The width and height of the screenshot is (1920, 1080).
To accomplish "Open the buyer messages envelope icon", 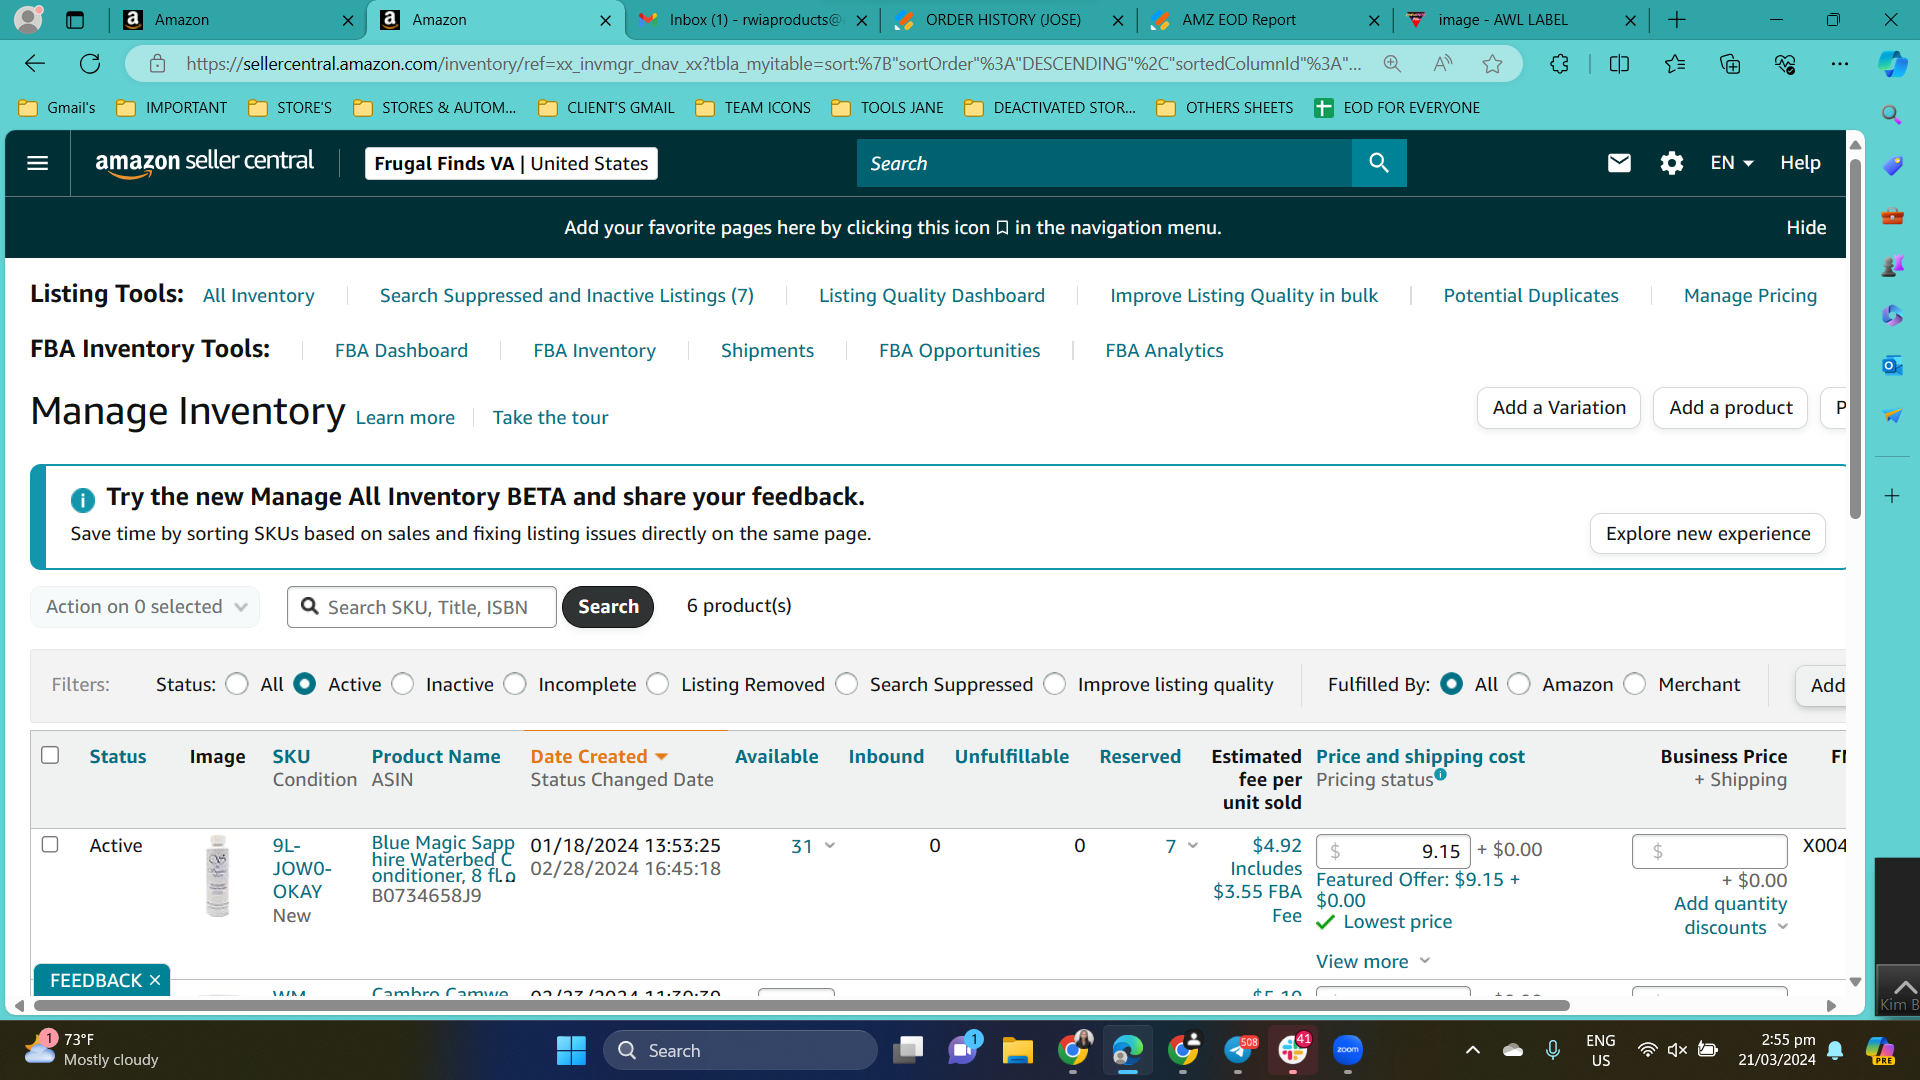I will [x=1619, y=163].
